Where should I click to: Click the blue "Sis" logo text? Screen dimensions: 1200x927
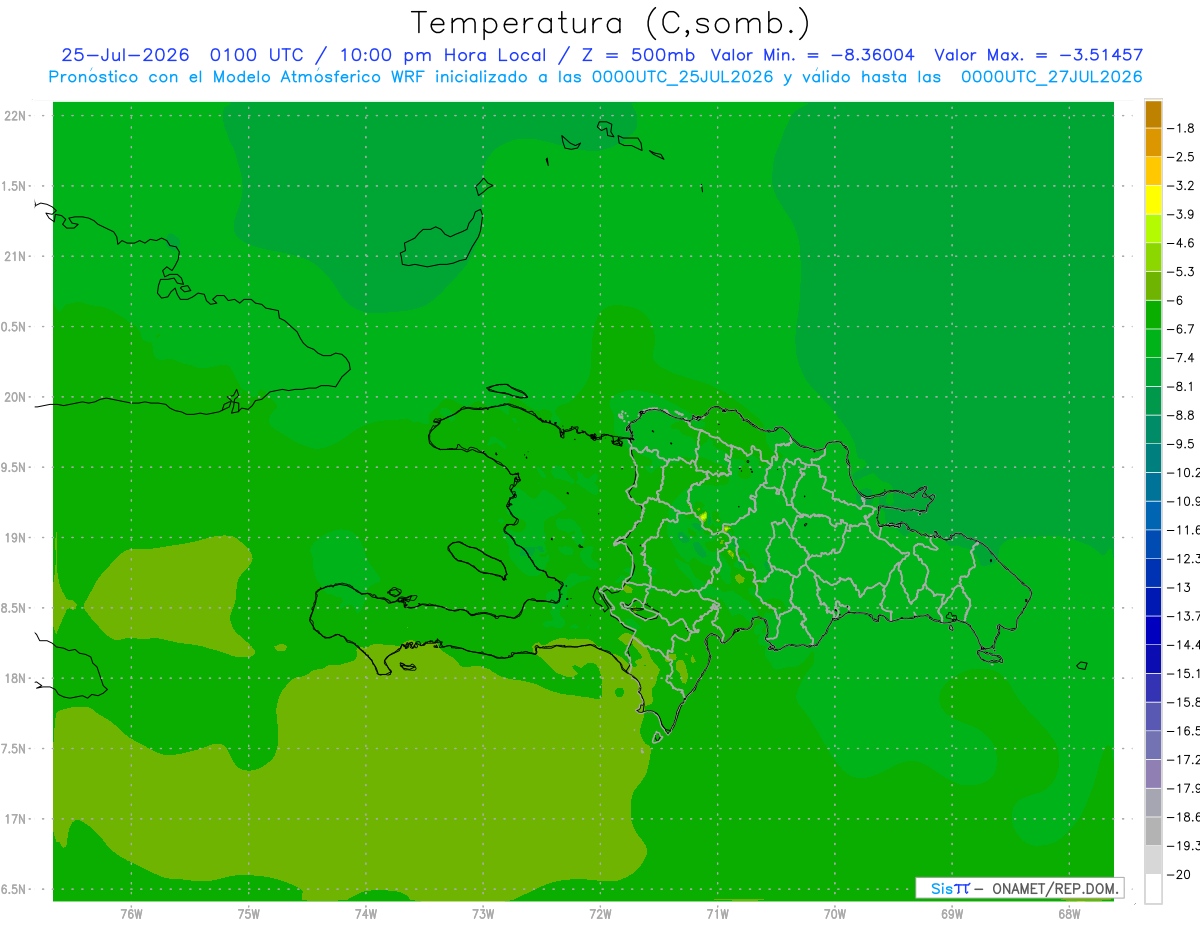[x=943, y=888]
